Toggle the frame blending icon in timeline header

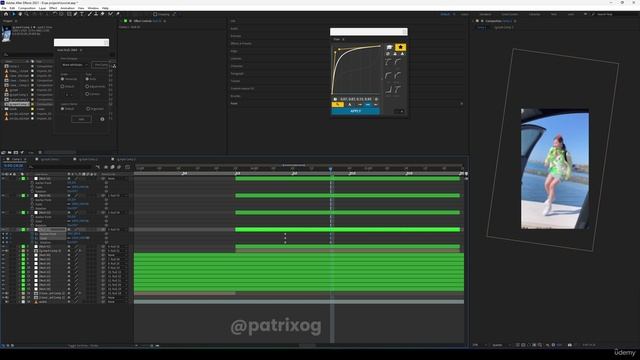coord(113,167)
